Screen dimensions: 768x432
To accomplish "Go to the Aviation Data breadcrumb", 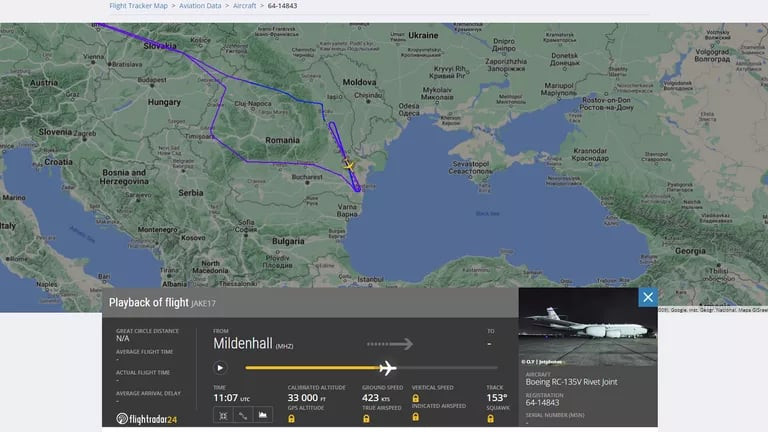I will pos(200,6).
